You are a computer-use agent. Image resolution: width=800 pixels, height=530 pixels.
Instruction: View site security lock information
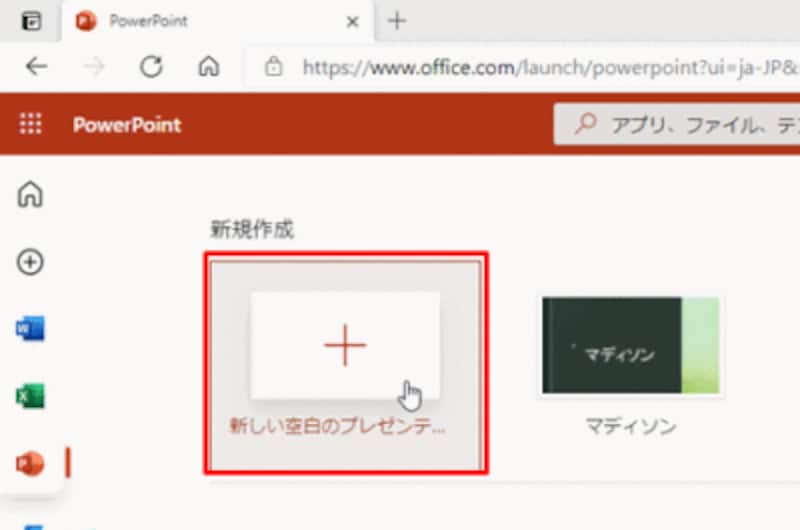[x=273, y=66]
